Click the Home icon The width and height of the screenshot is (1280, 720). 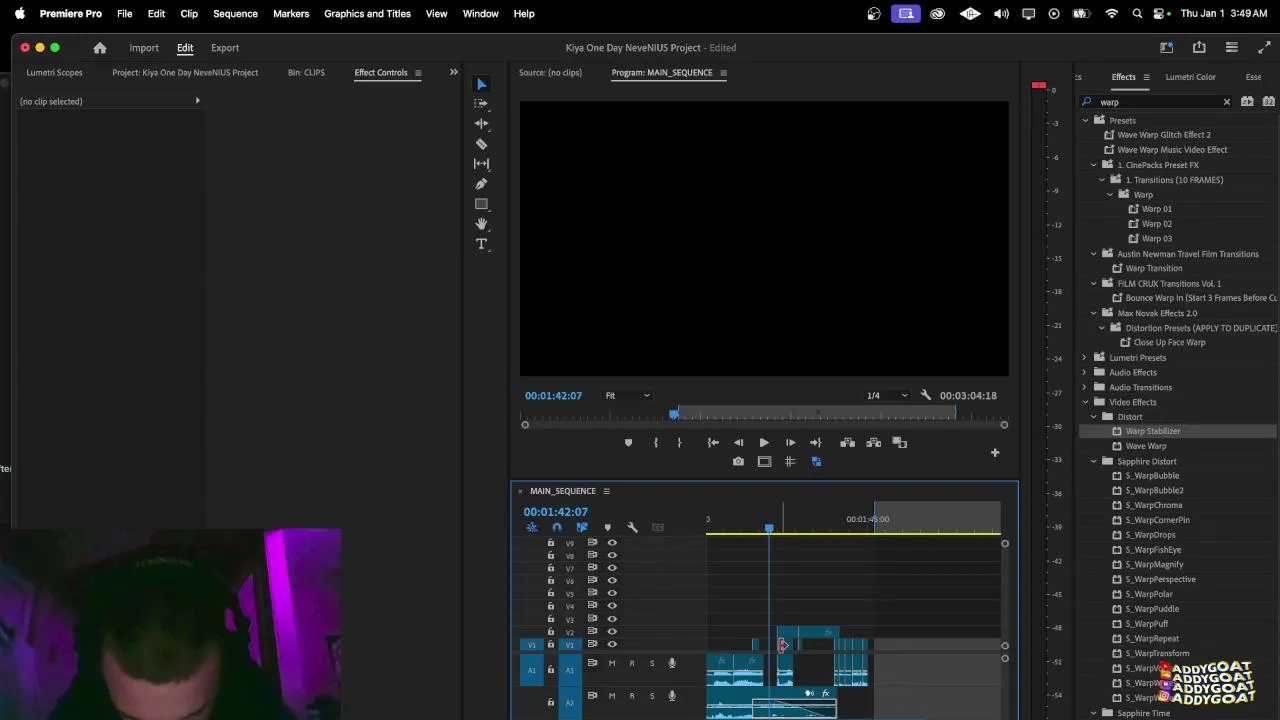(x=100, y=48)
